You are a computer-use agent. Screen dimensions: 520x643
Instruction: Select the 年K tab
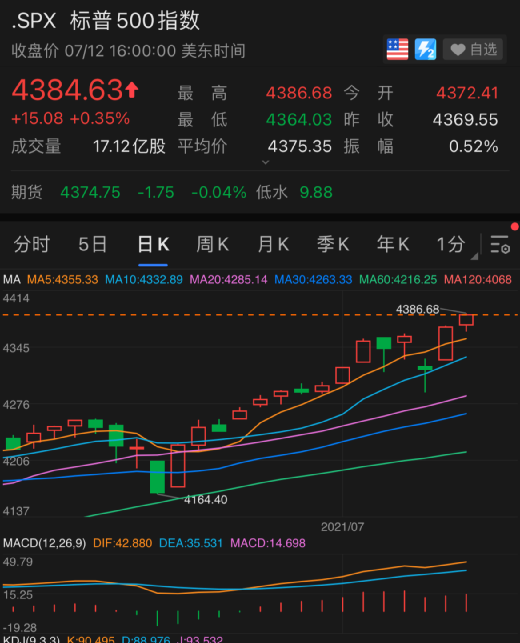coord(393,244)
